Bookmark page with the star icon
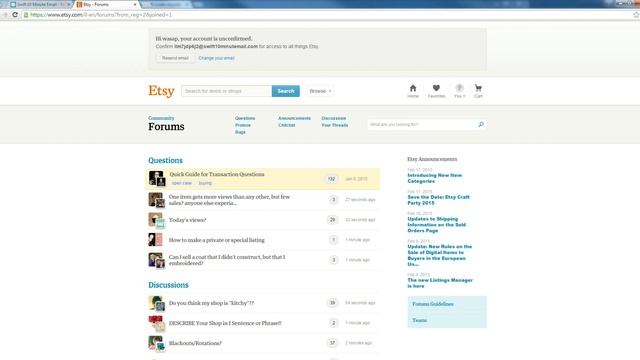 [x=636, y=15]
